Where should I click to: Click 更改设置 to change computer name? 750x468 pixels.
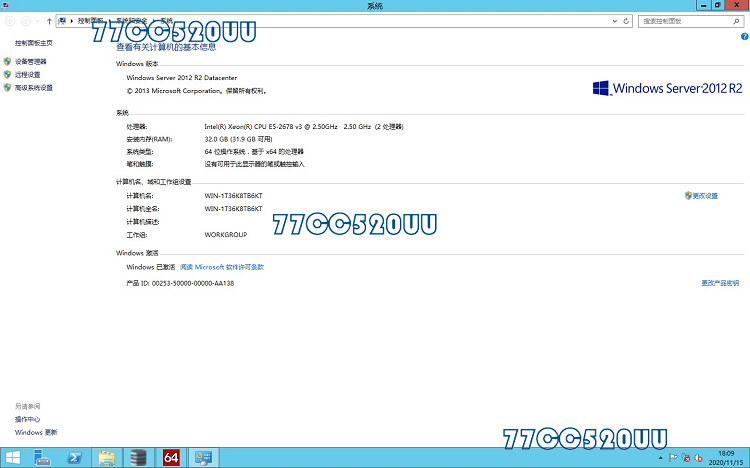coord(706,196)
